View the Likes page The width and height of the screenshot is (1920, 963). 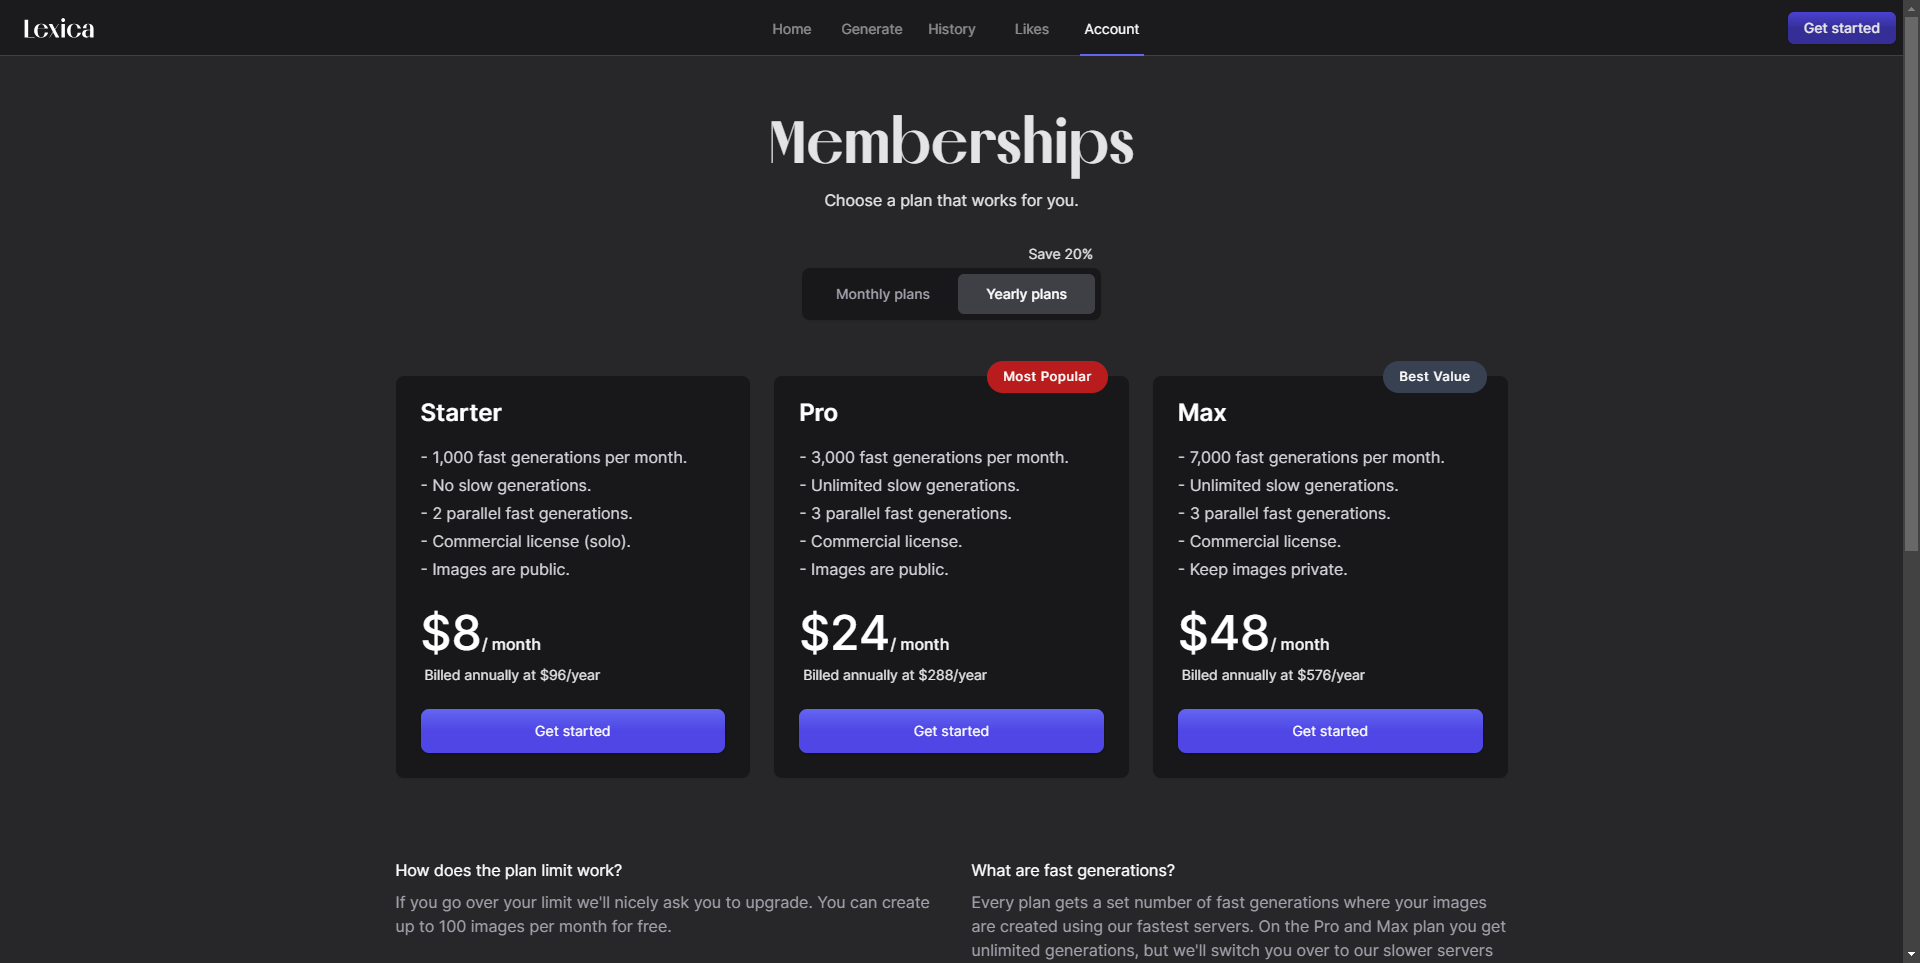[1031, 29]
